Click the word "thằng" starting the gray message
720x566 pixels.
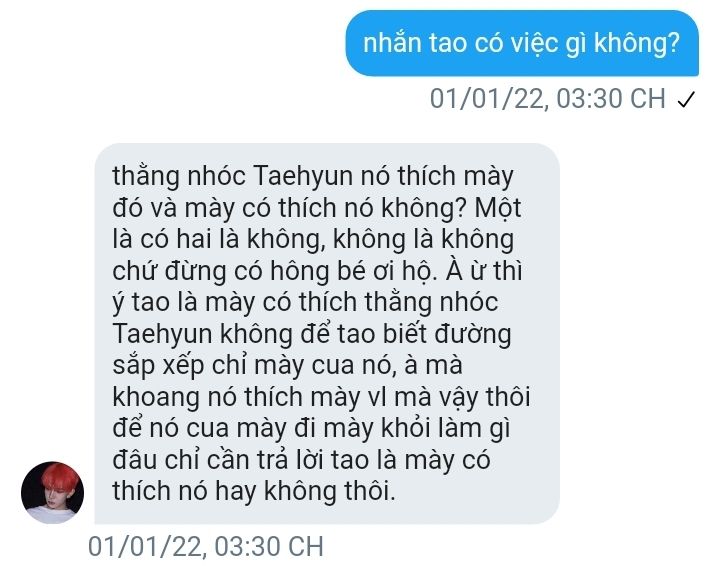146,177
